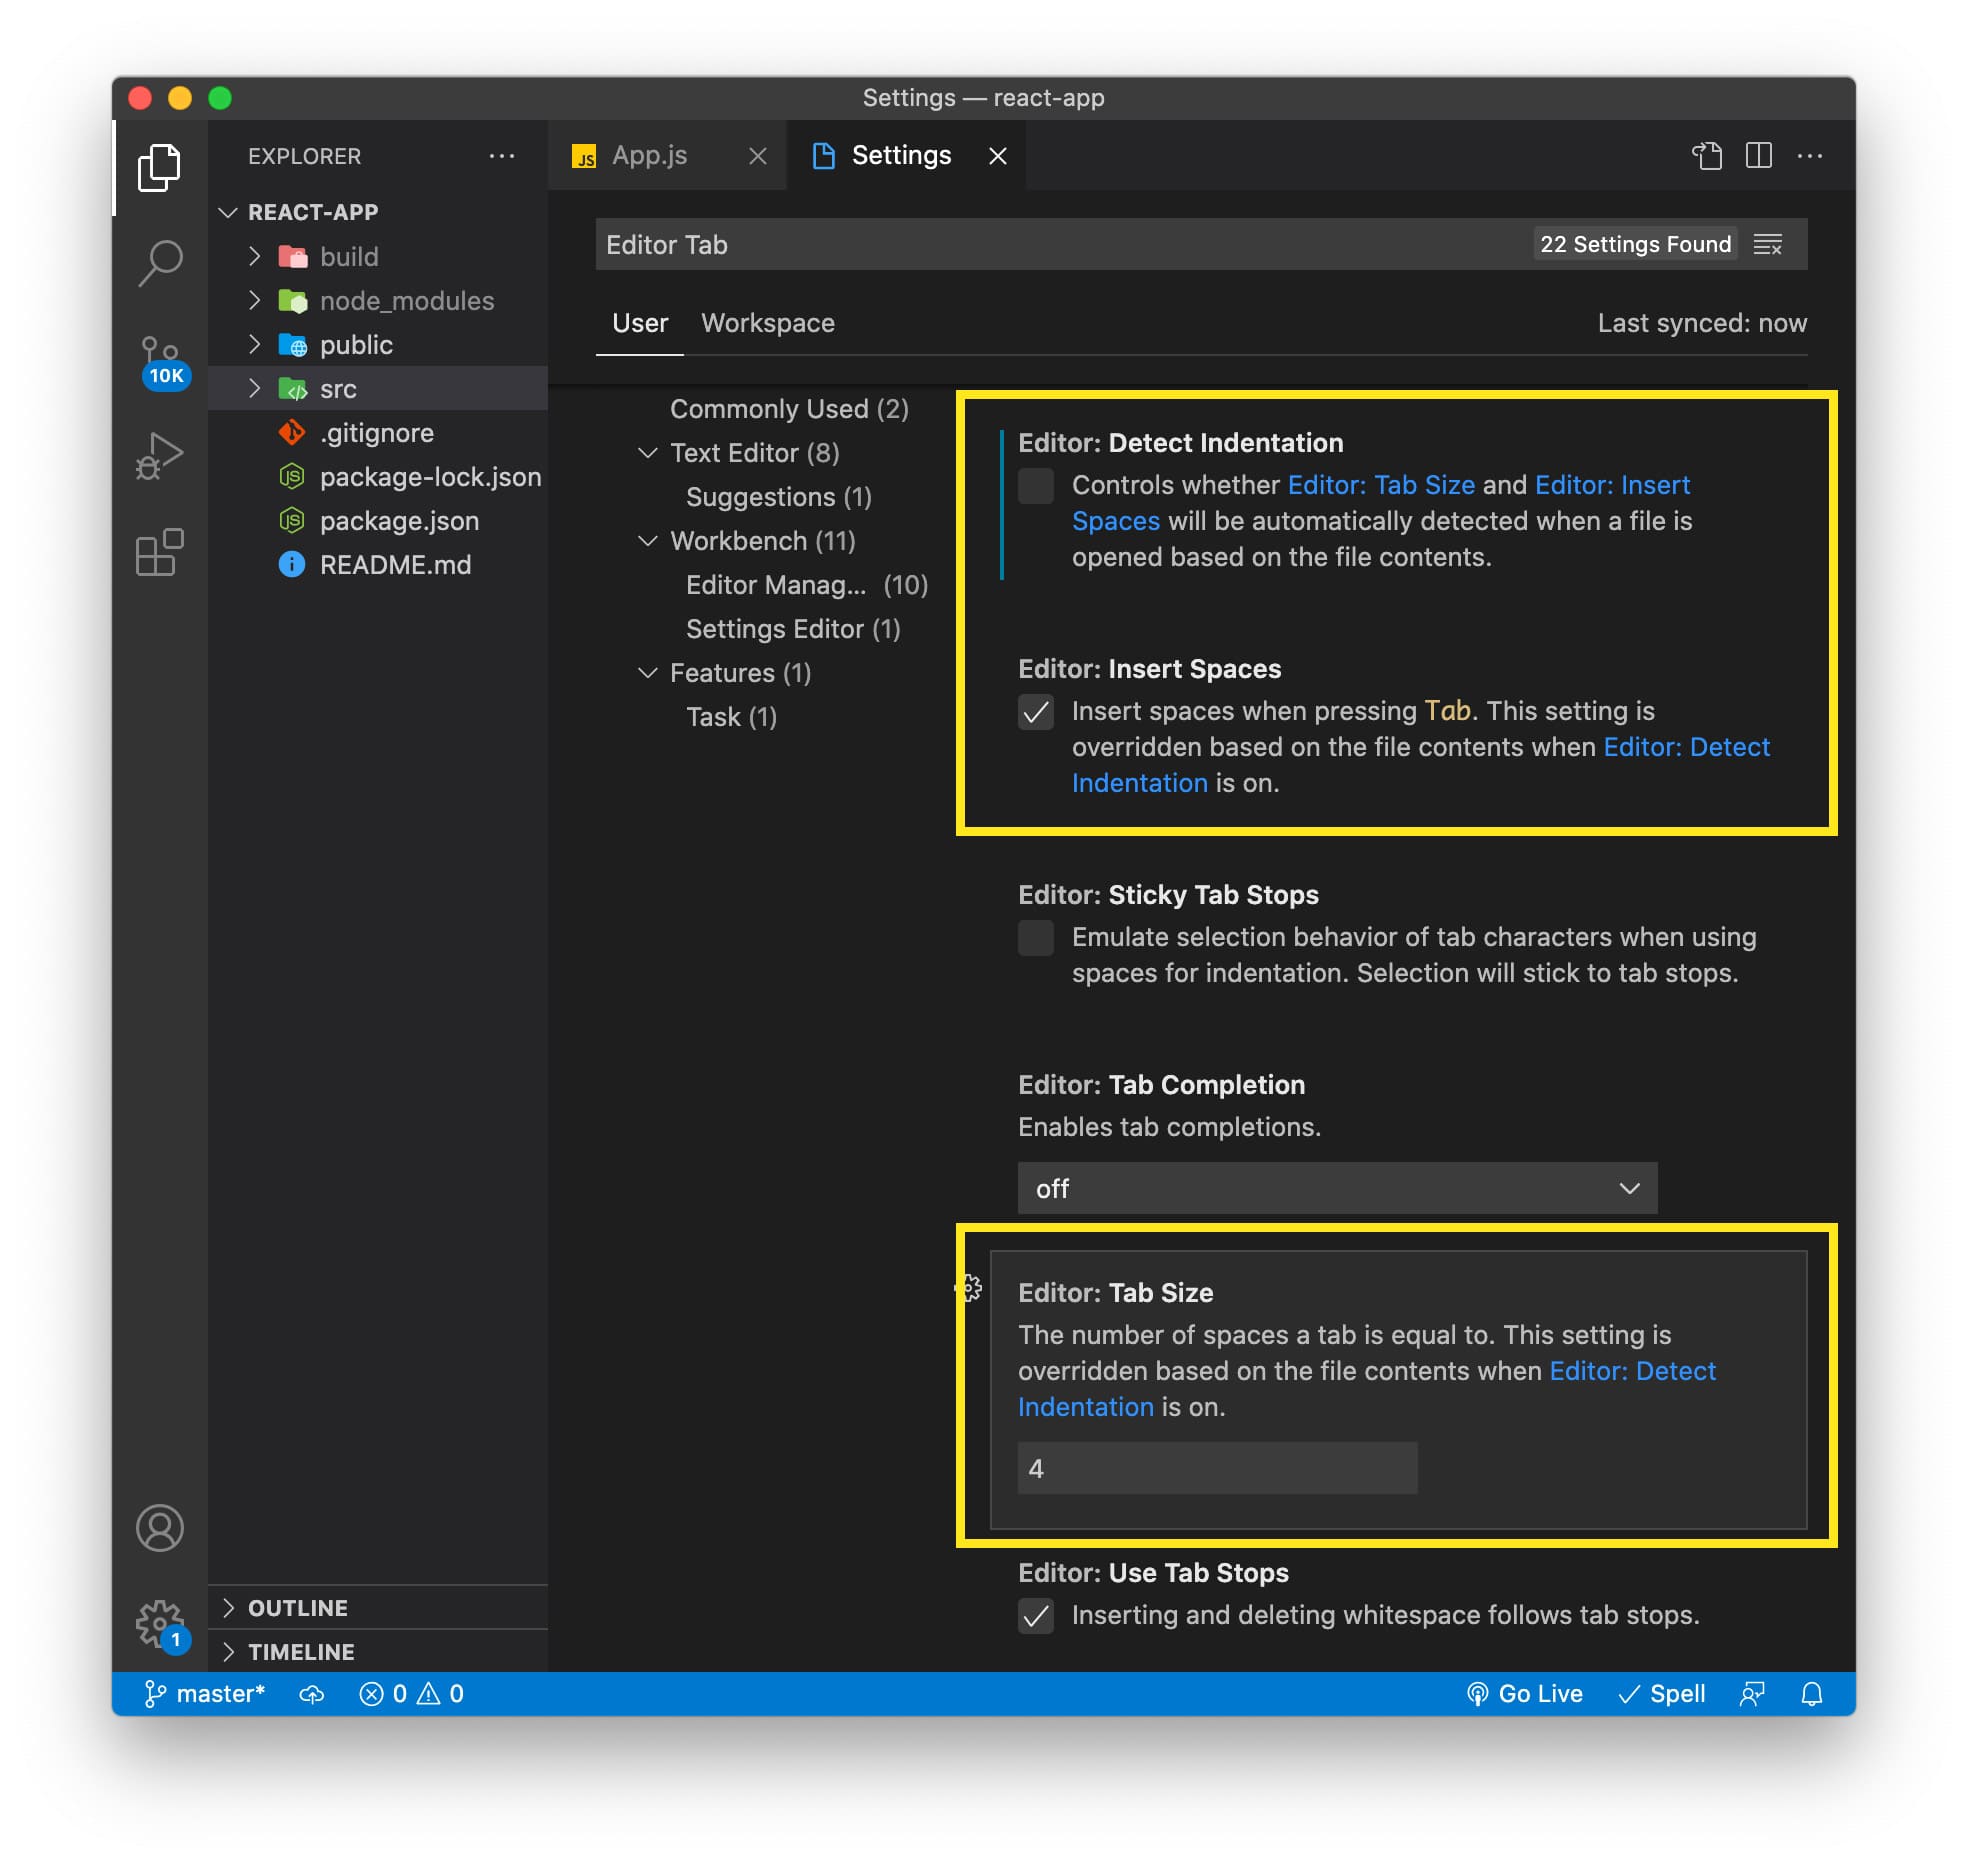Disable the Insert Spaces checkbox

tap(1036, 713)
